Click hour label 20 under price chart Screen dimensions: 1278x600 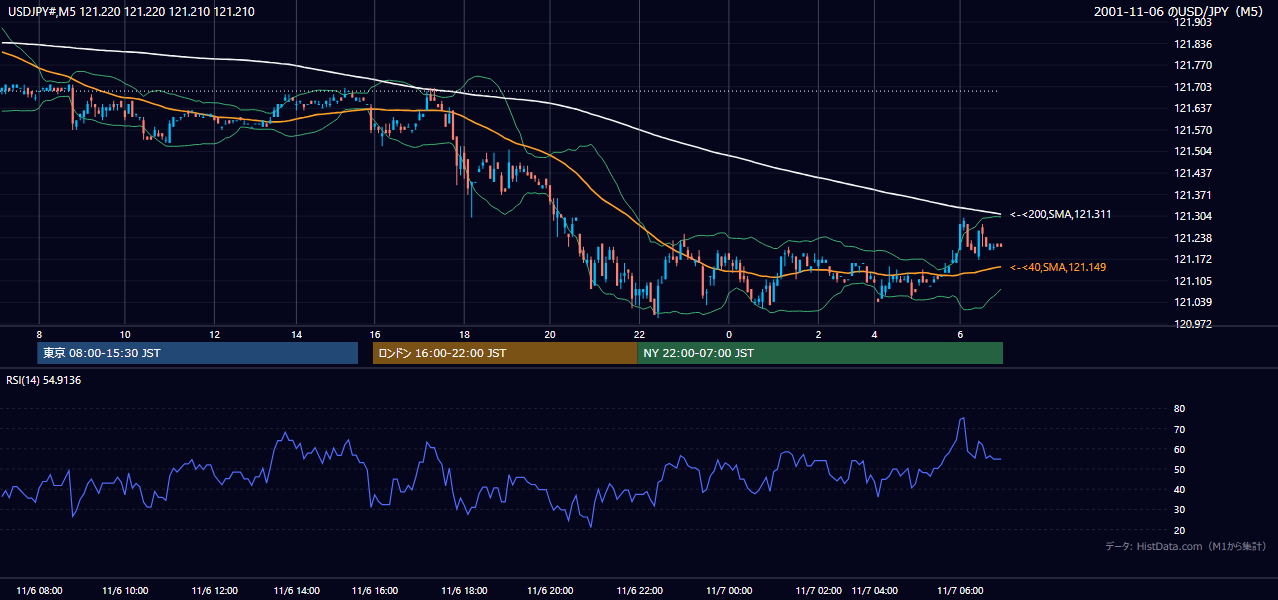coord(550,334)
